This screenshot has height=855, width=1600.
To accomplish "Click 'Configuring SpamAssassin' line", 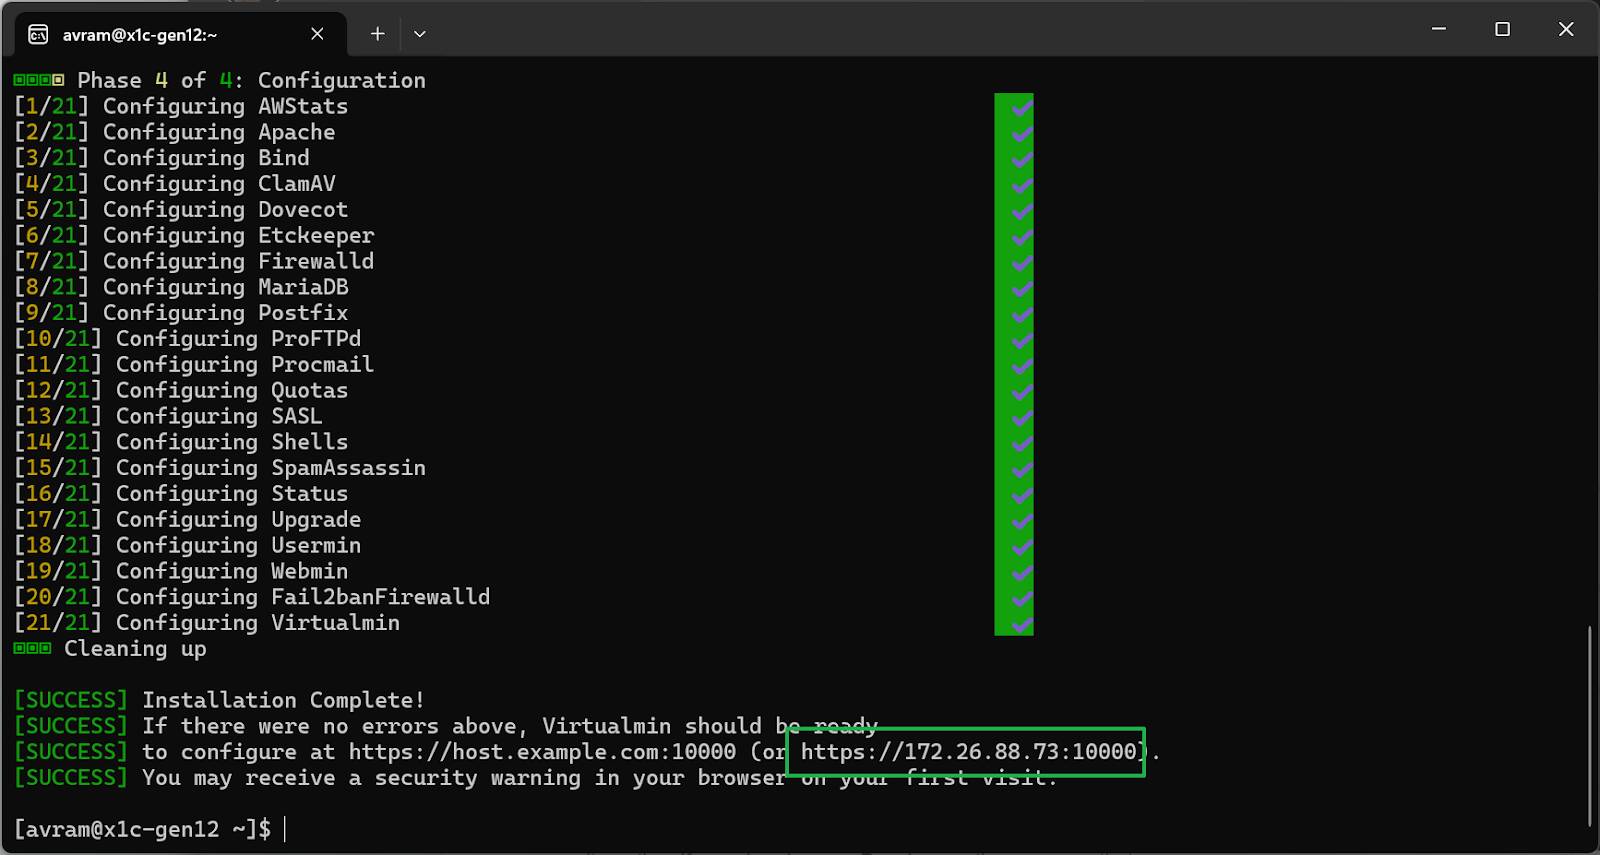I will pos(271,468).
